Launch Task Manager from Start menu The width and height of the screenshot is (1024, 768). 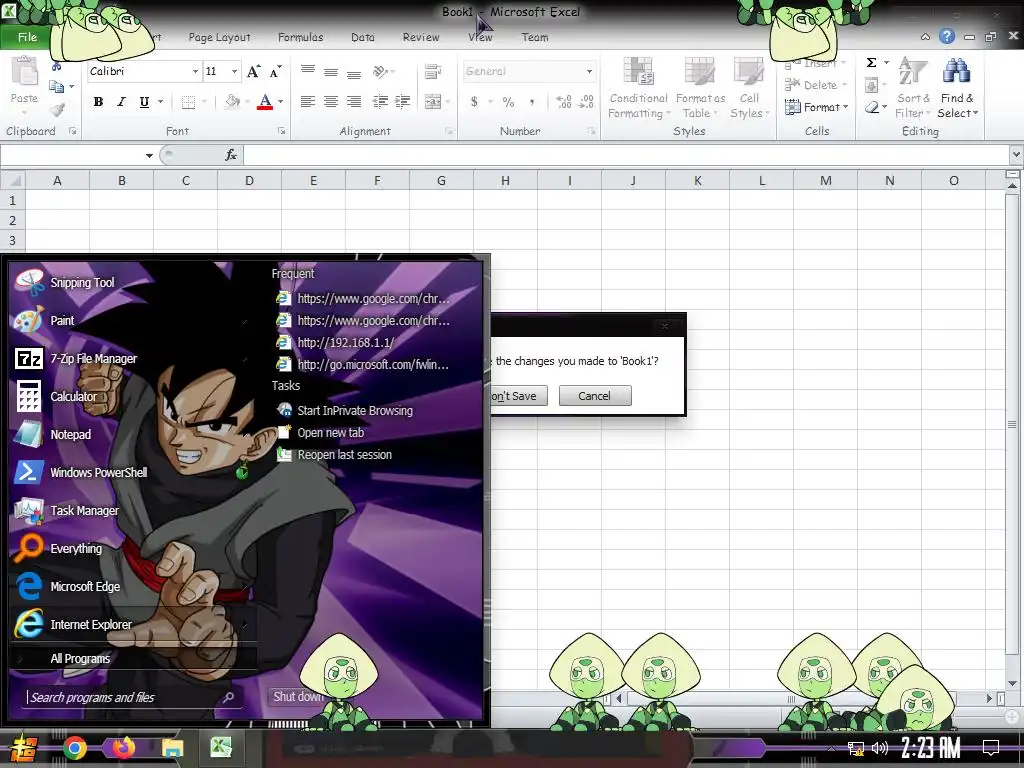(84, 510)
